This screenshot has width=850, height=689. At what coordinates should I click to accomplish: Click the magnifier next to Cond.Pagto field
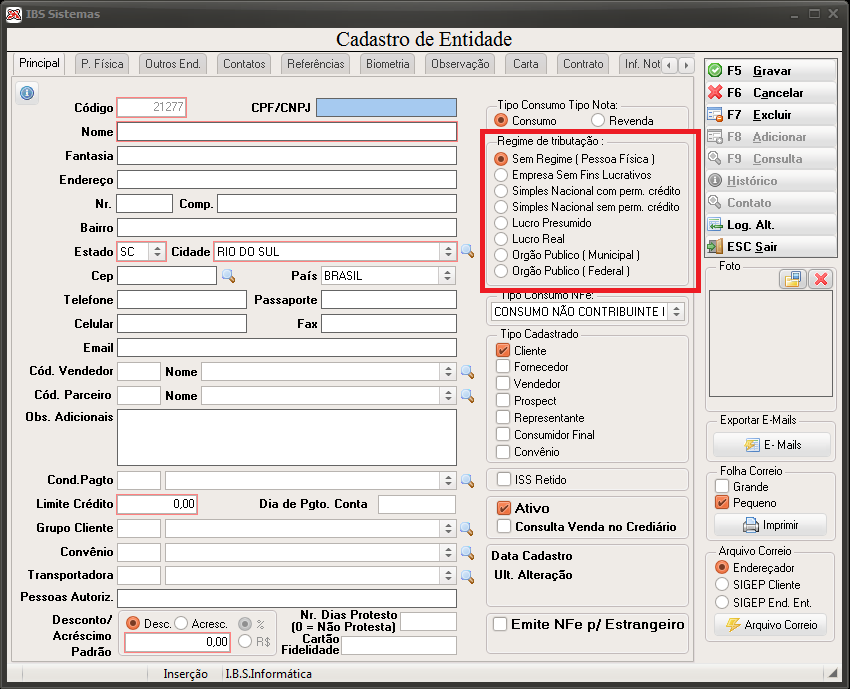467,481
